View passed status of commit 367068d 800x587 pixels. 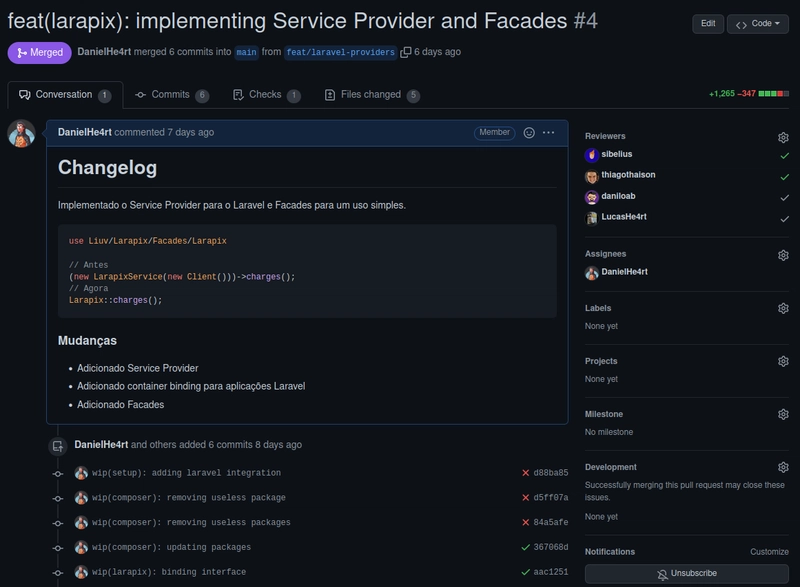point(526,547)
